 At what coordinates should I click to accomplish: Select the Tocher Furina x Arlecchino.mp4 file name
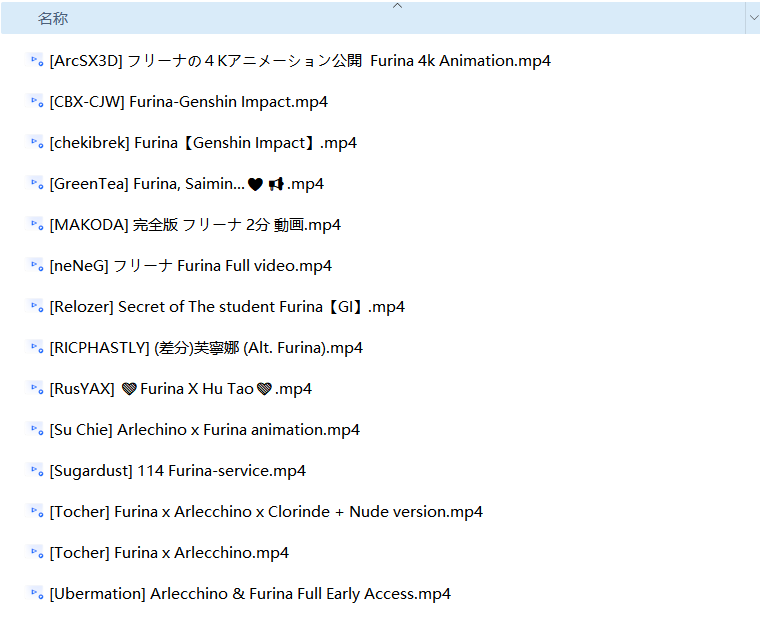tap(169, 553)
